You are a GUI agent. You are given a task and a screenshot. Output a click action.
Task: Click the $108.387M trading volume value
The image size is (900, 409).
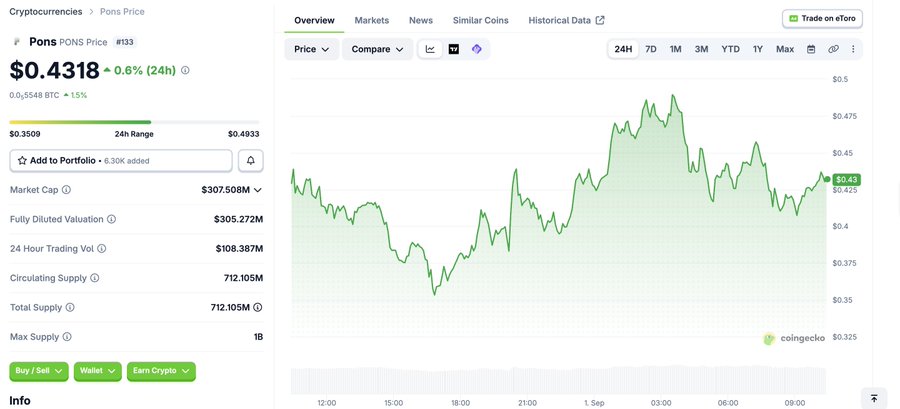(239, 248)
